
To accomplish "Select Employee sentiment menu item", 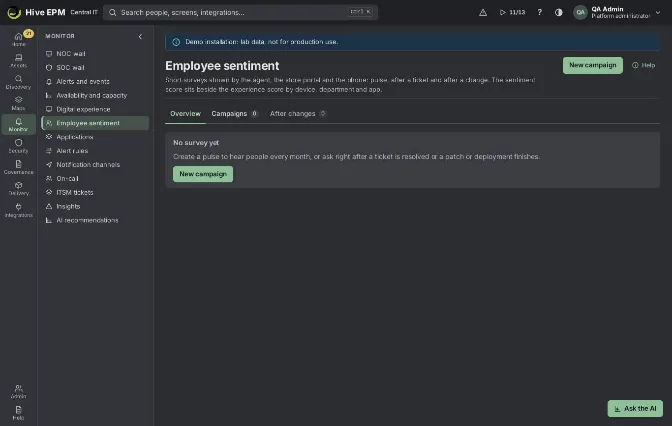I will 95,123.
